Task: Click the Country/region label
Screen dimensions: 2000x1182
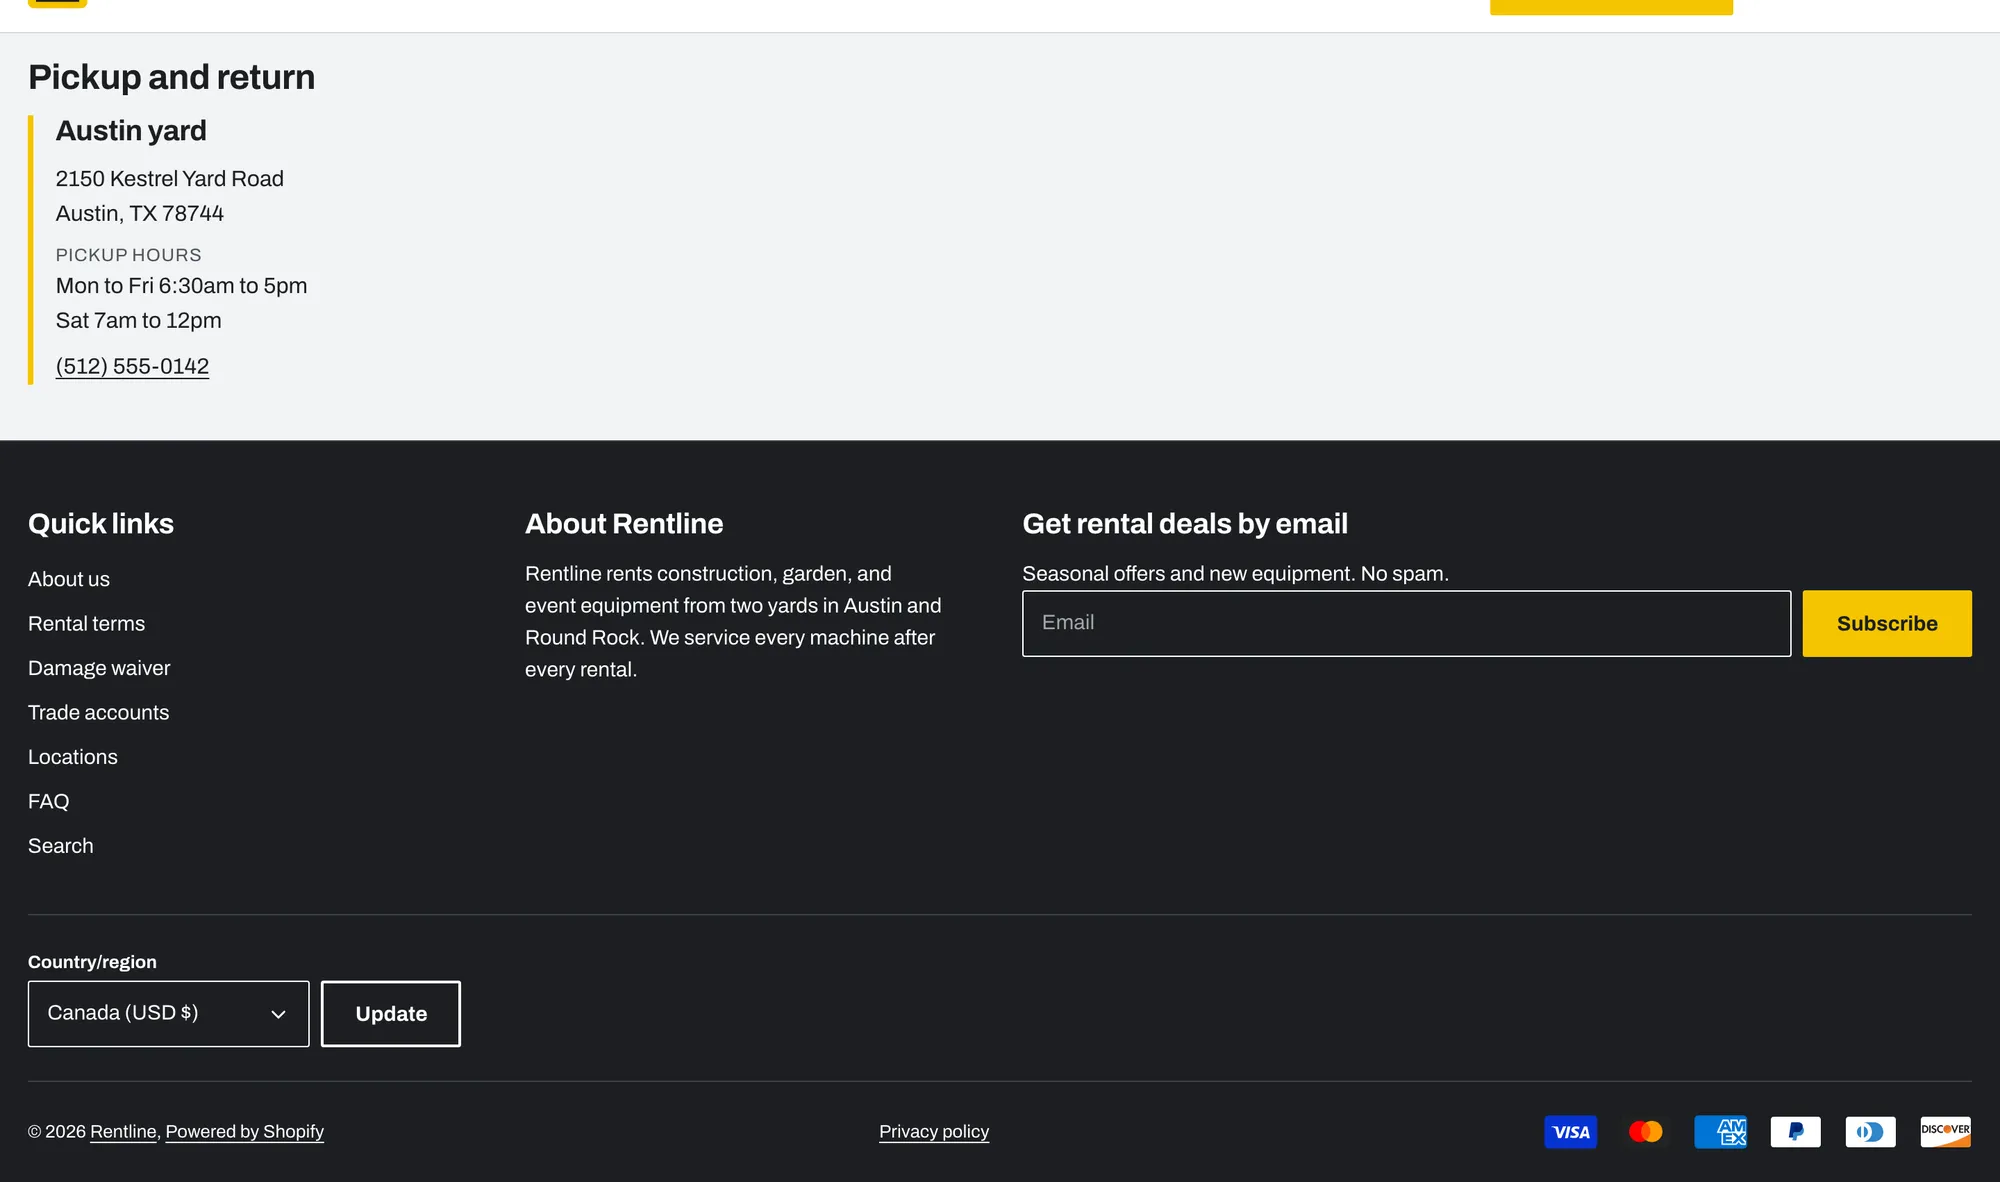Action: click(x=92, y=962)
